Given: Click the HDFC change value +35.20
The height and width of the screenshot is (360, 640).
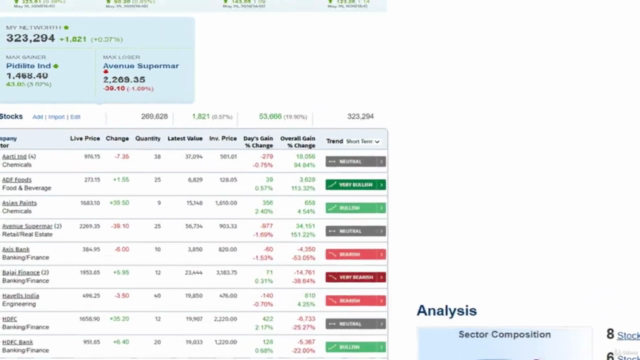Looking at the screenshot, I should tap(119, 319).
